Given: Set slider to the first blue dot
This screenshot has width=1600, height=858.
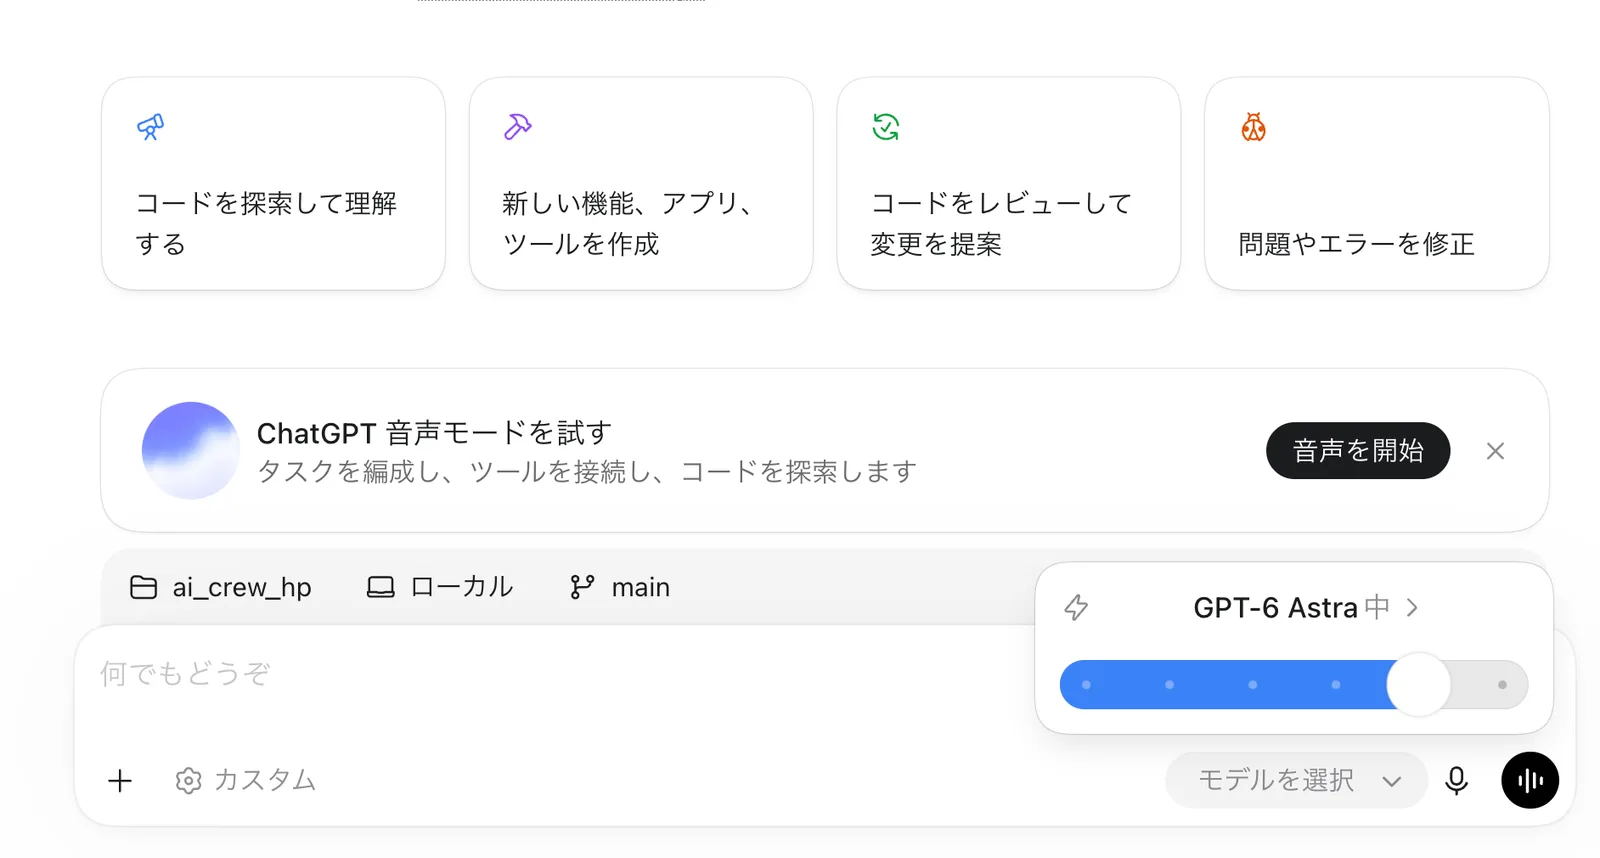Looking at the screenshot, I should pyautogui.click(x=1086, y=685).
